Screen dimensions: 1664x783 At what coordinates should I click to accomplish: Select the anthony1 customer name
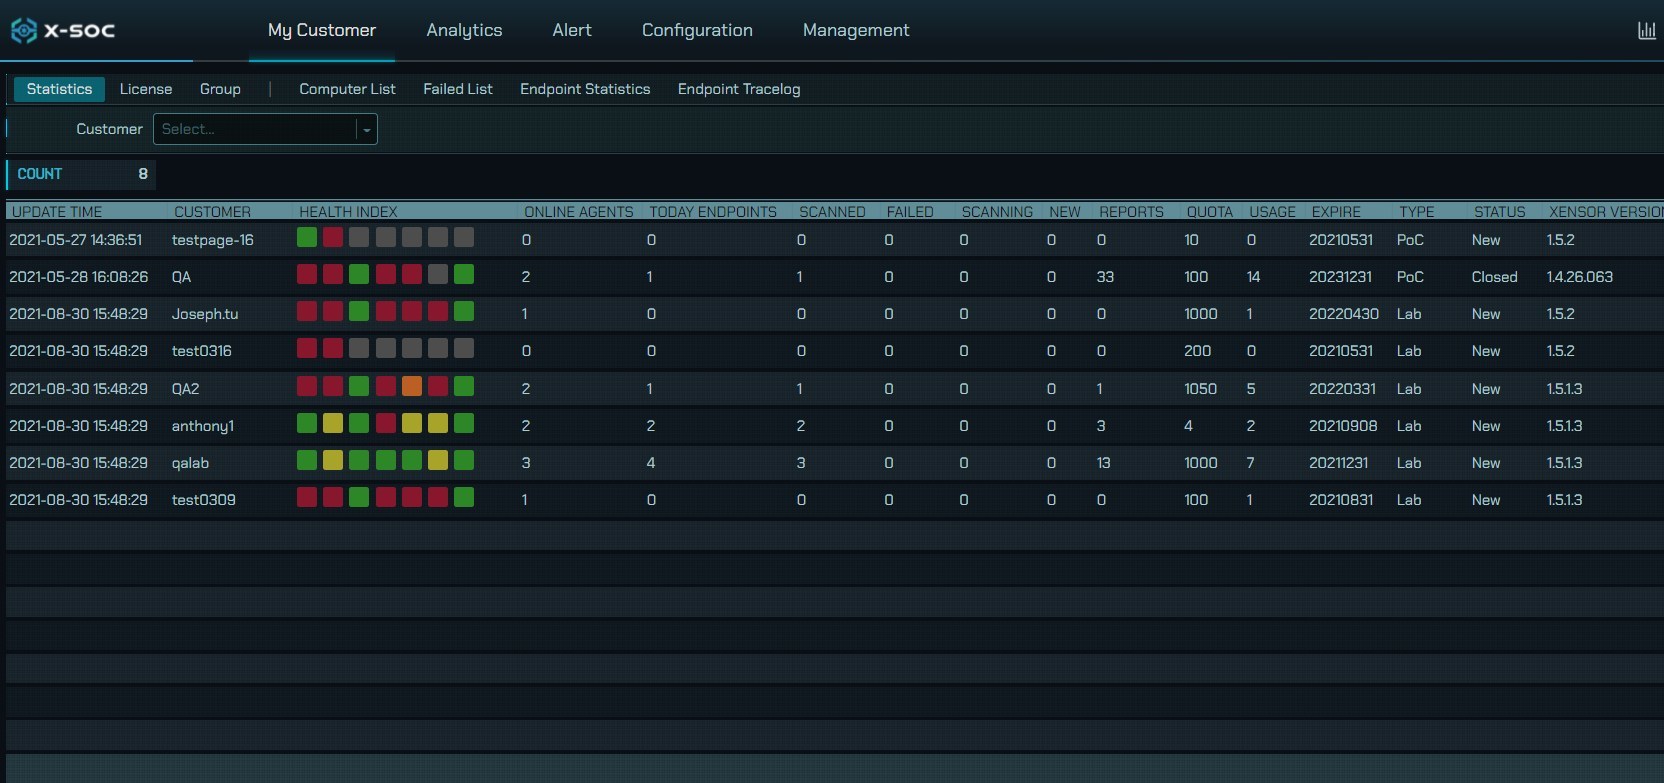(203, 426)
